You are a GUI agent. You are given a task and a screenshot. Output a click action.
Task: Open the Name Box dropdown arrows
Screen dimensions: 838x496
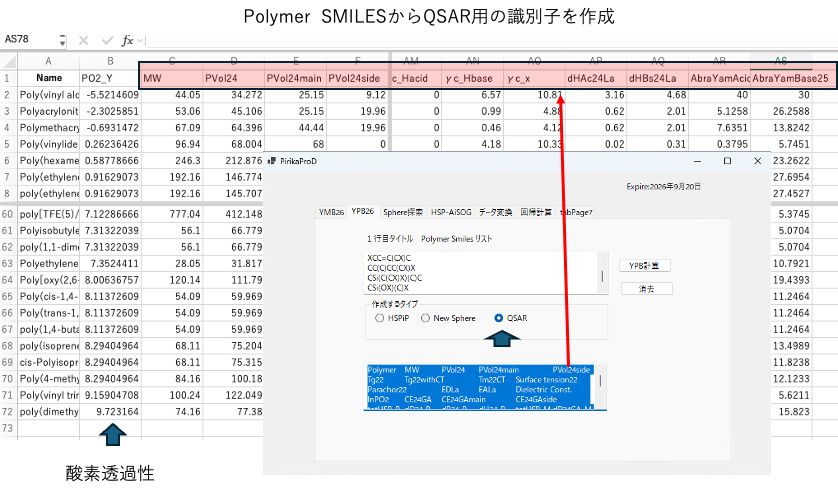pos(63,41)
